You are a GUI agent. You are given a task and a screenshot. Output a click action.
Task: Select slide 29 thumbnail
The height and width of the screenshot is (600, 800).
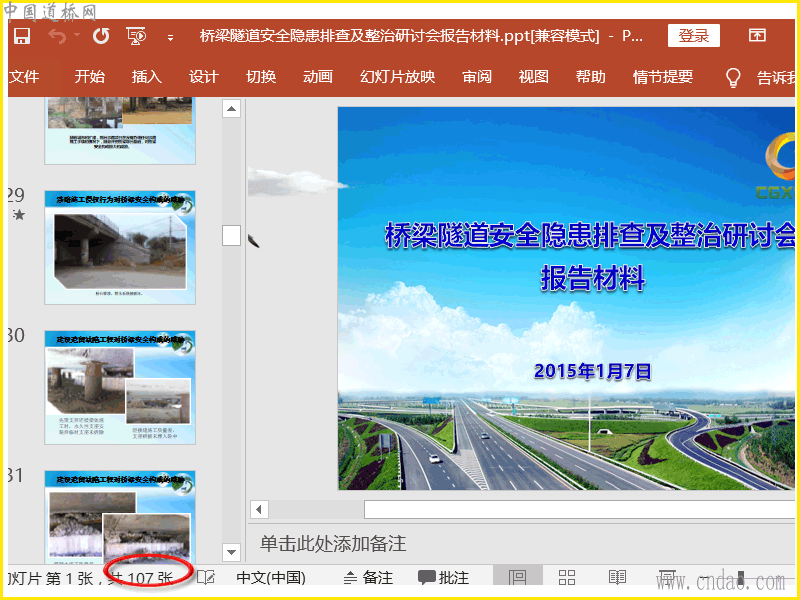coord(120,247)
